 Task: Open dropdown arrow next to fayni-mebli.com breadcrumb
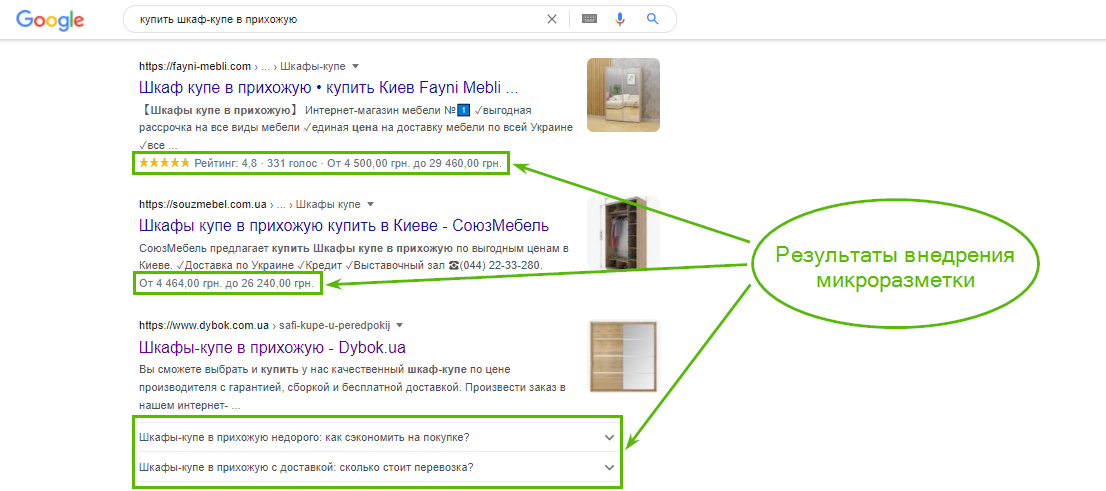(x=356, y=66)
